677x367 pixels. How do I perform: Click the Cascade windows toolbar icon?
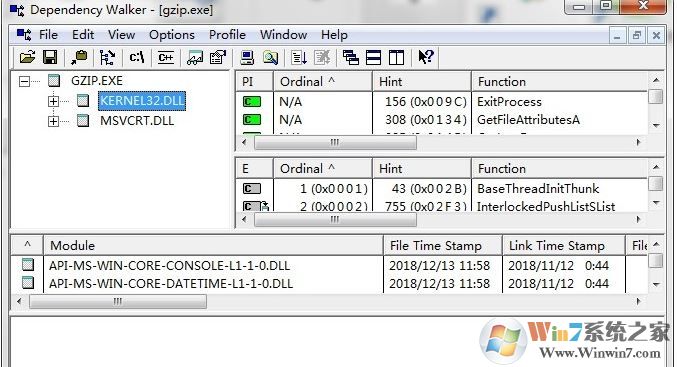[350, 57]
